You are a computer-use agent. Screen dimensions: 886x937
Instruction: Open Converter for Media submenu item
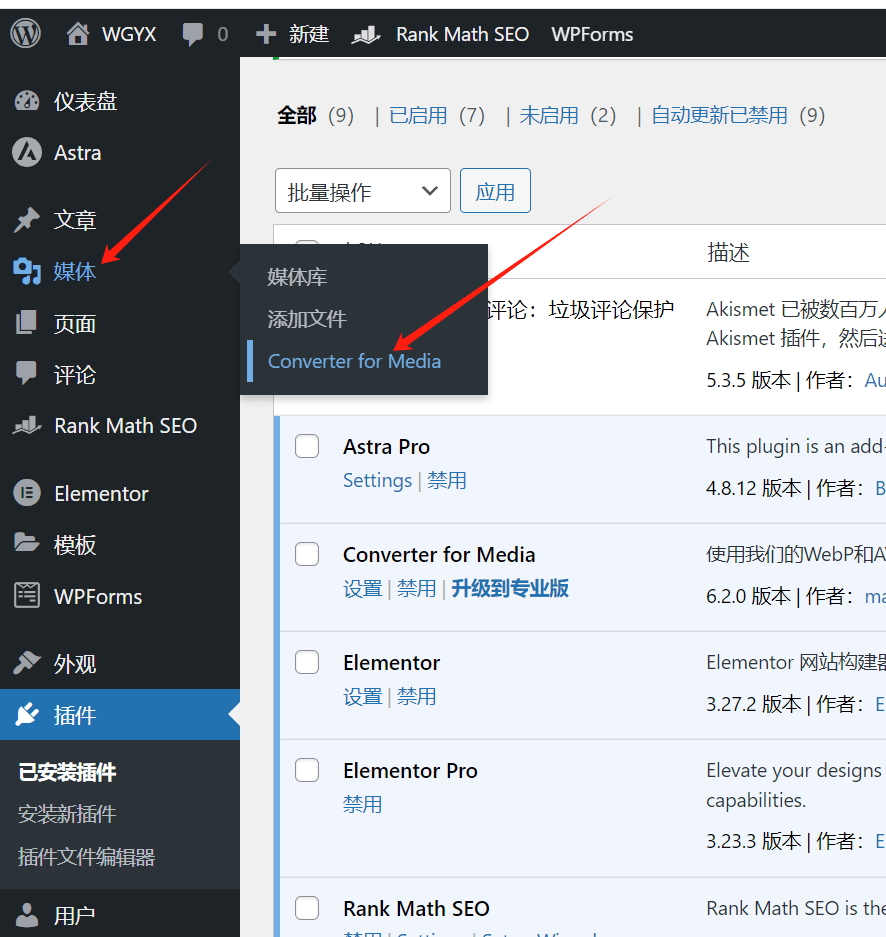[x=354, y=361]
